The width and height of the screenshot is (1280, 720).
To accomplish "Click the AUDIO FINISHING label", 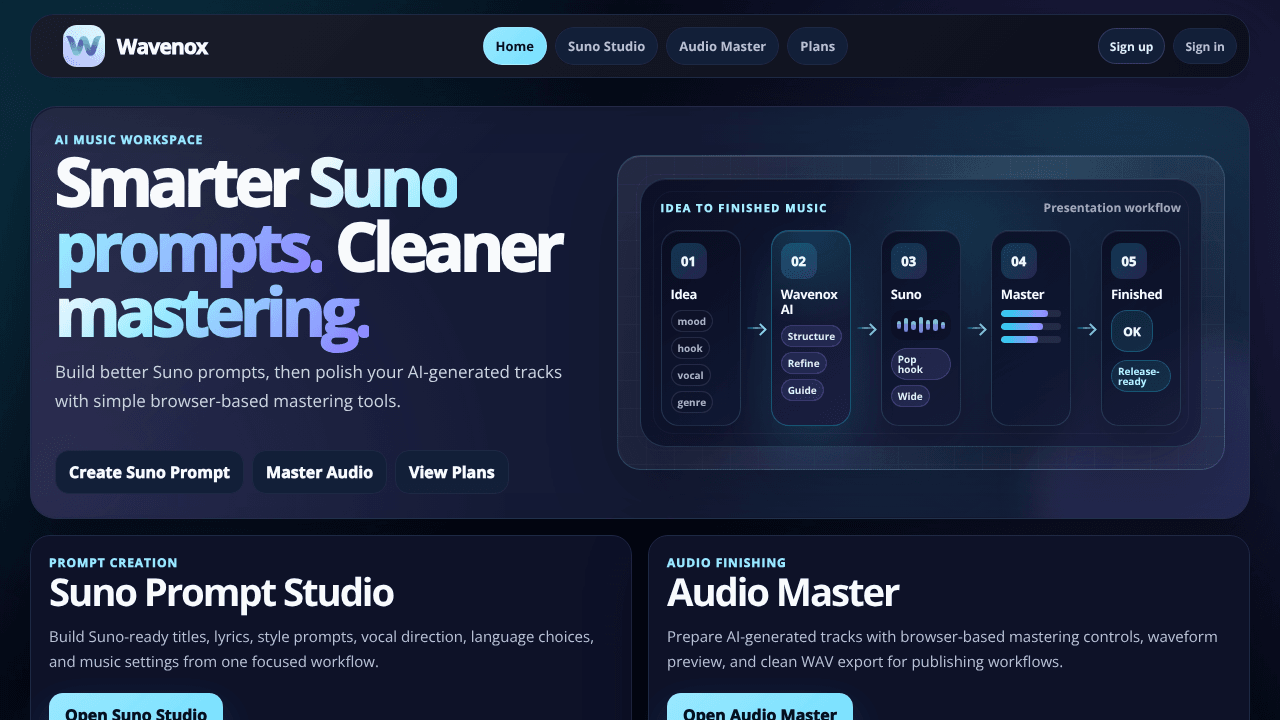I will pyautogui.click(x=726, y=563).
